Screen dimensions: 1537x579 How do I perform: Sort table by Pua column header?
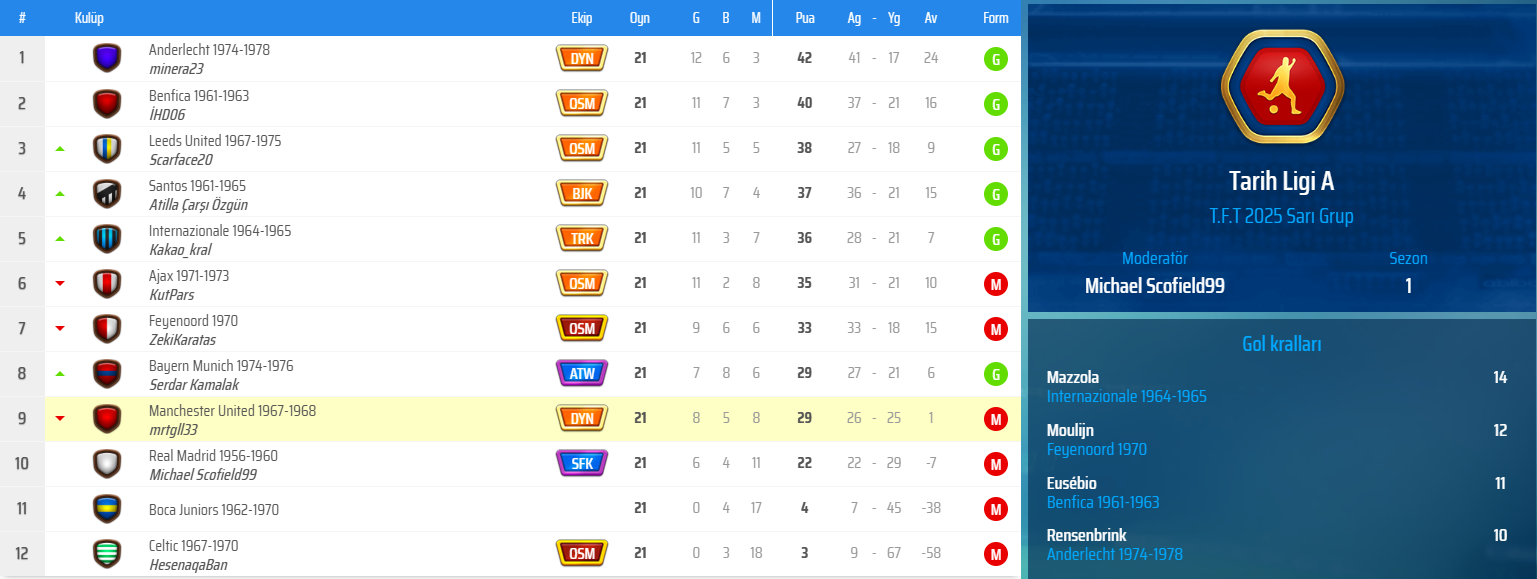coord(805,18)
